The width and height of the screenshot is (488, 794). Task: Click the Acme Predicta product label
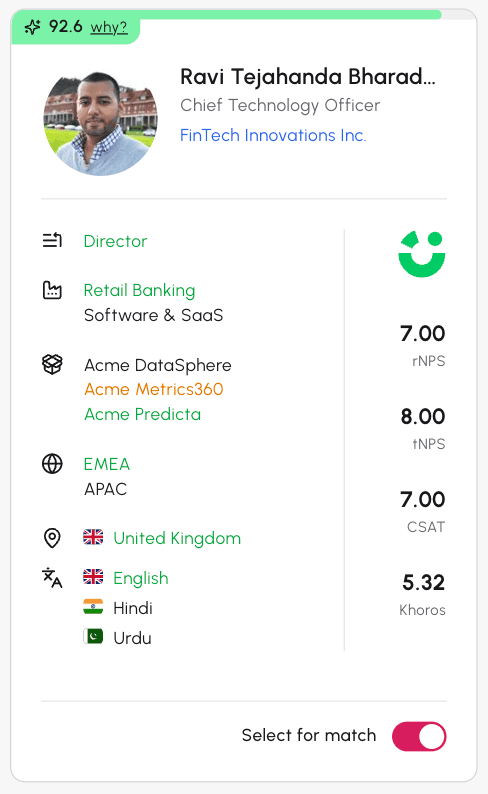143,414
